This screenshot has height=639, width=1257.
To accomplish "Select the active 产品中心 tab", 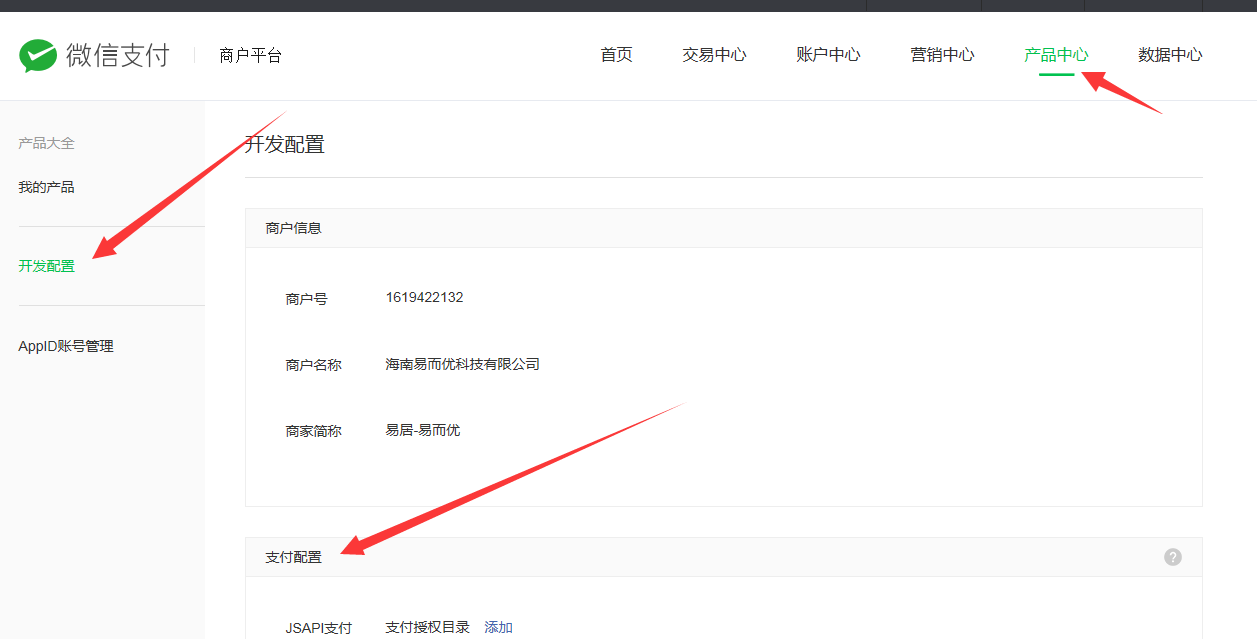I will pos(1056,55).
